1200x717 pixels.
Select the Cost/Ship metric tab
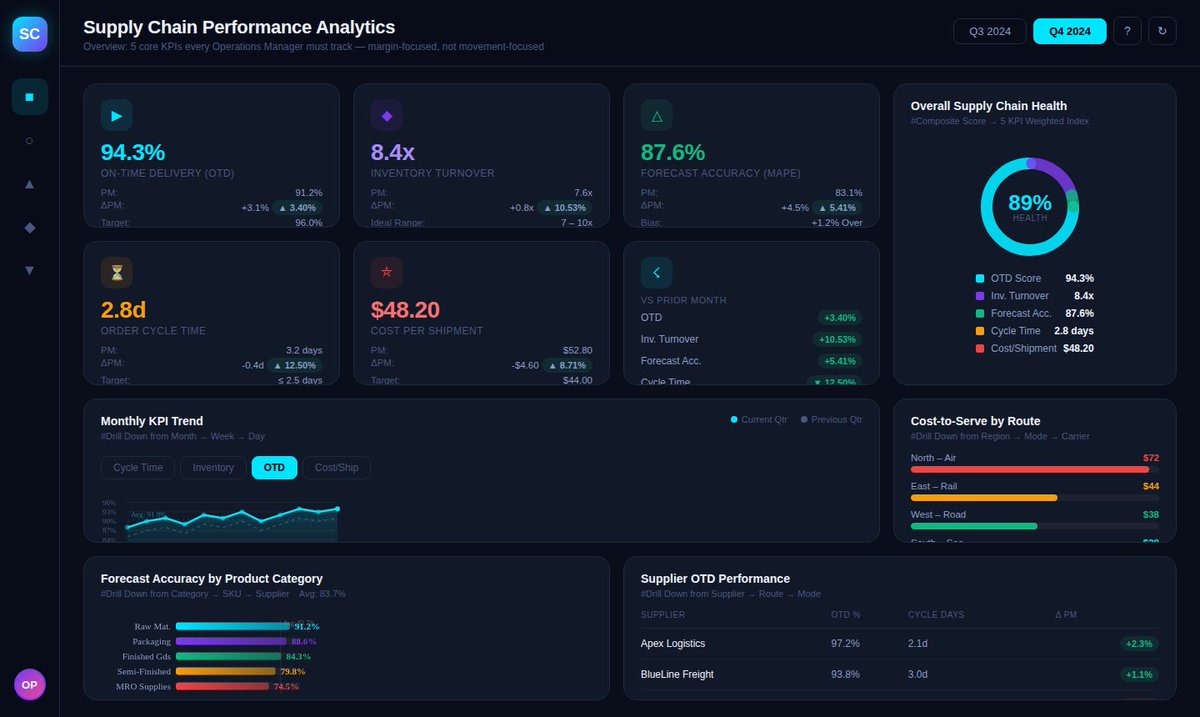tap(336, 467)
